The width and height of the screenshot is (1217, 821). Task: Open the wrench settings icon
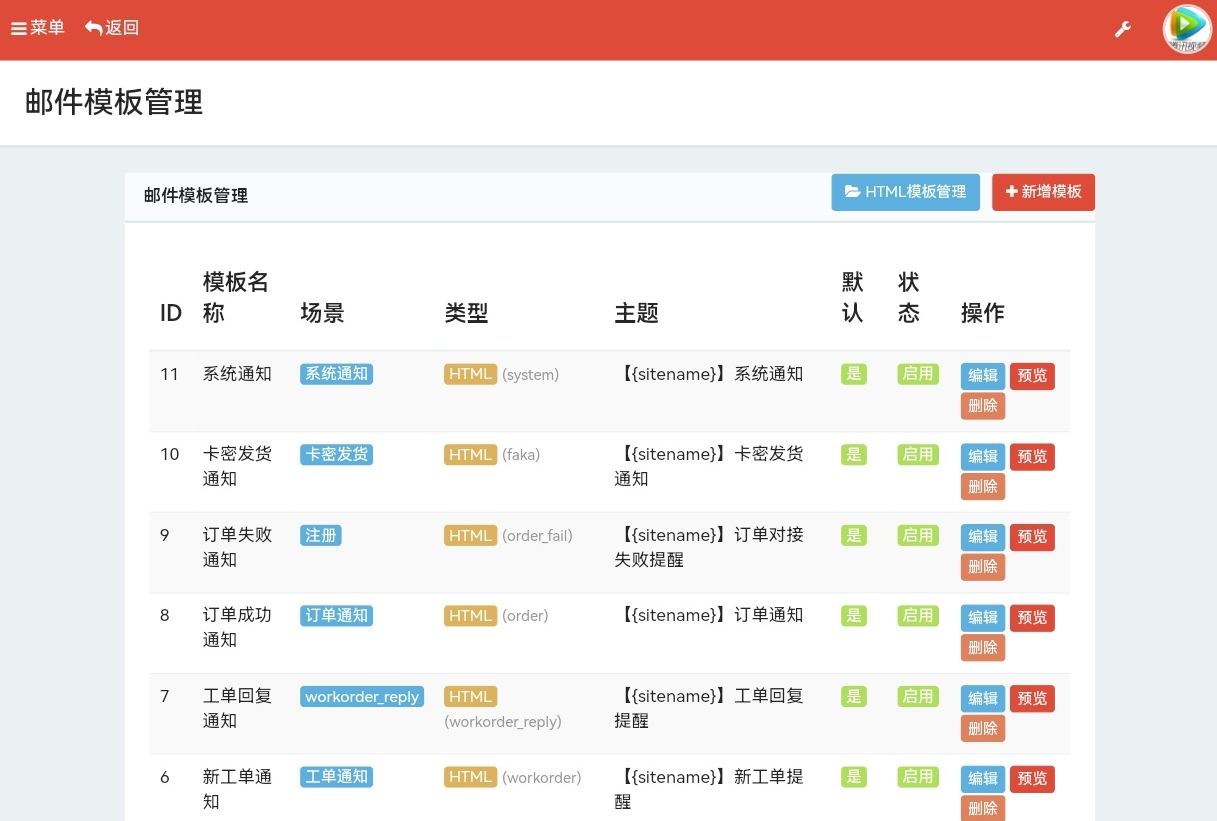(1123, 29)
